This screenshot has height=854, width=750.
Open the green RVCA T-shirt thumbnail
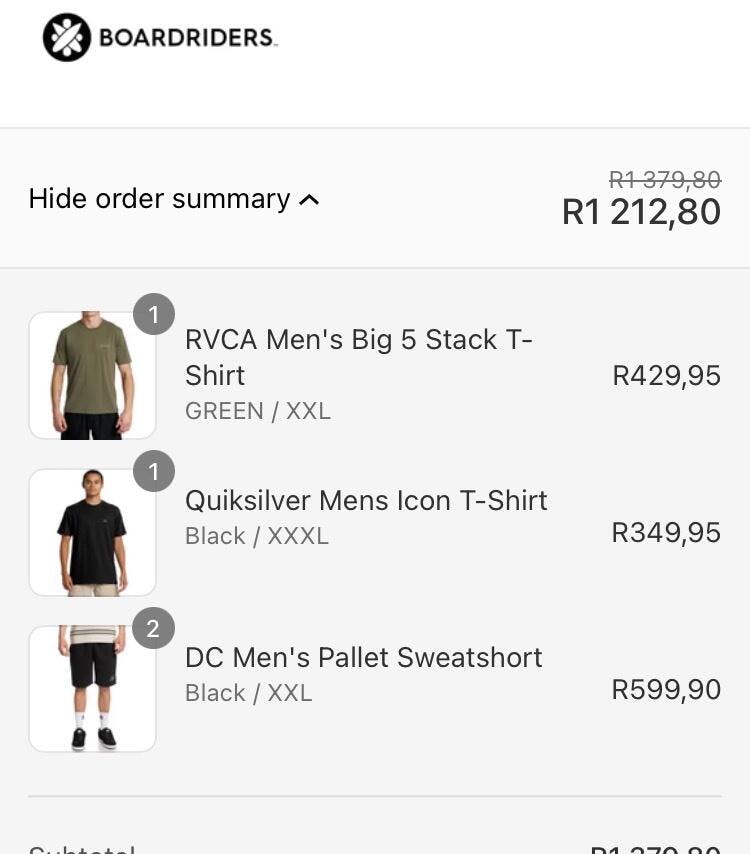92,376
